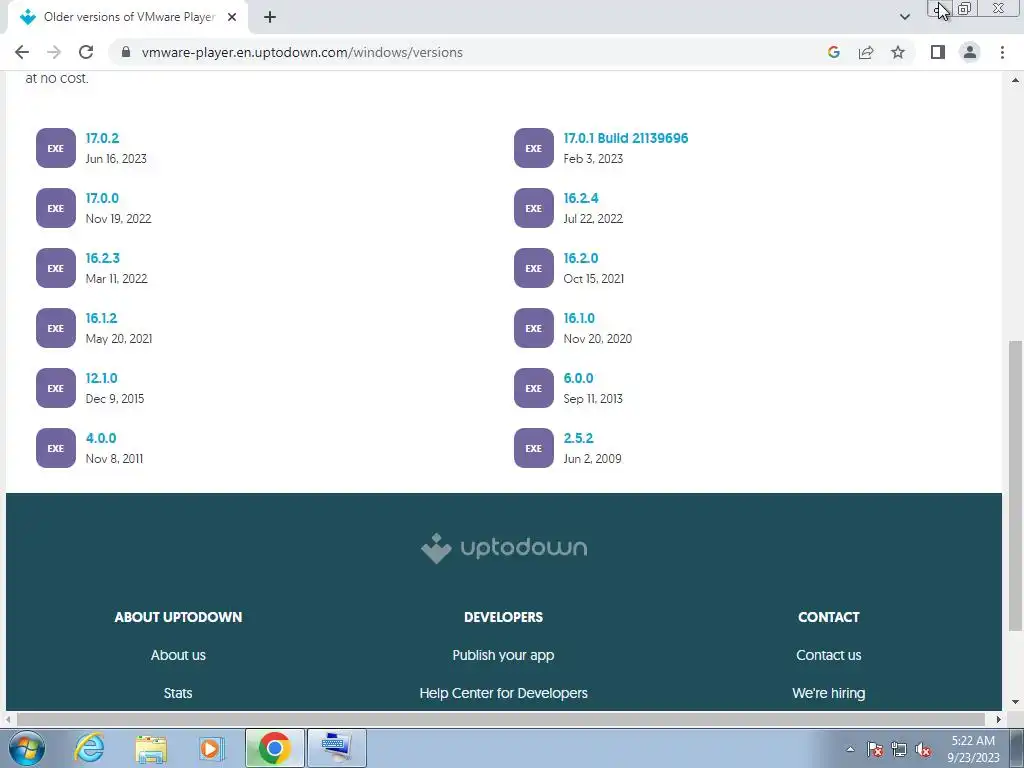Open a new browser tab
1024x768 pixels.
(x=270, y=17)
